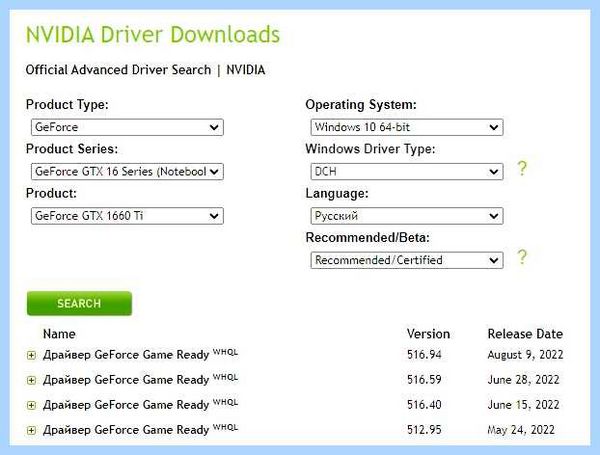Expand the driver version 512.95 row
Image resolution: width=600 pixels, height=455 pixels.
tap(31, 431)
